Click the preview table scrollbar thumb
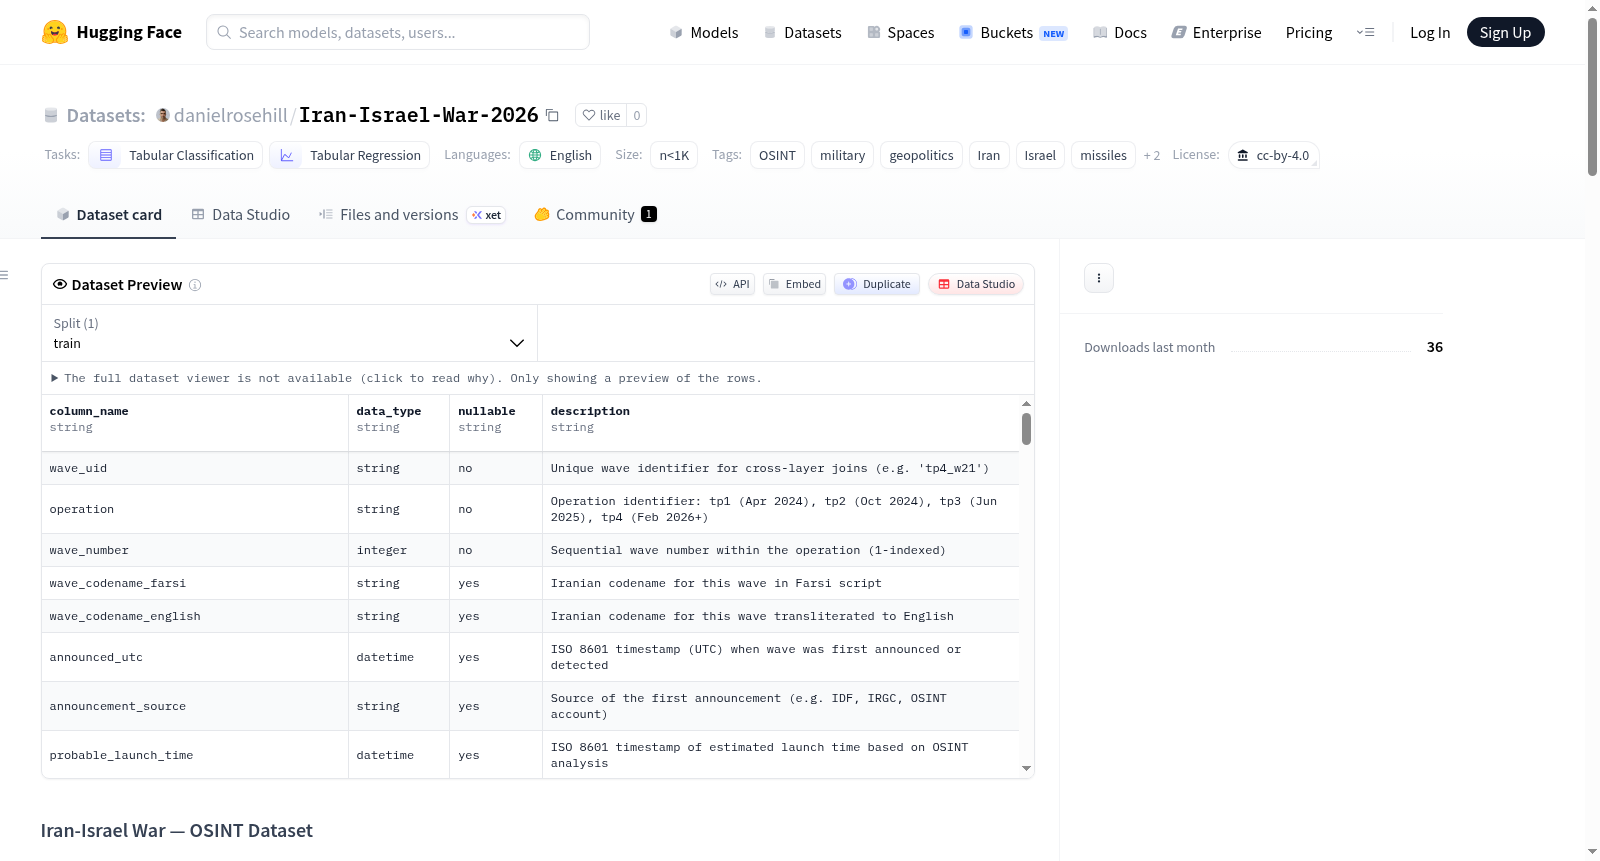Viewport: 1600px width, 861px height. tap(1026, 429)
